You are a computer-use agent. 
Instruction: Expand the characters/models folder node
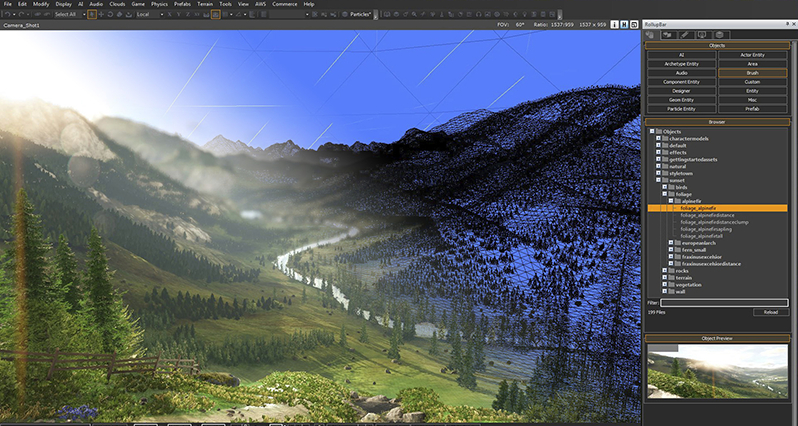[658, 137]
